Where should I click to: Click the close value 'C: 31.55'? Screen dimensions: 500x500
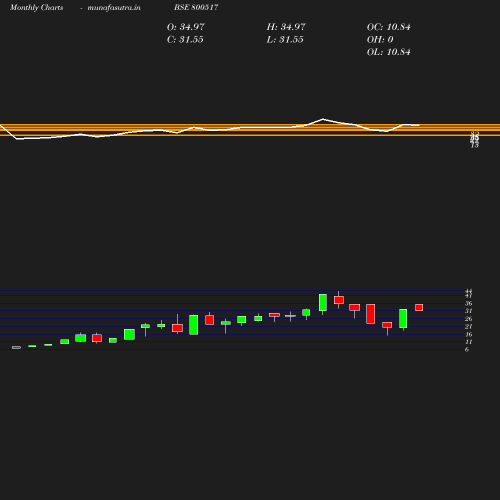click(185, 40)
